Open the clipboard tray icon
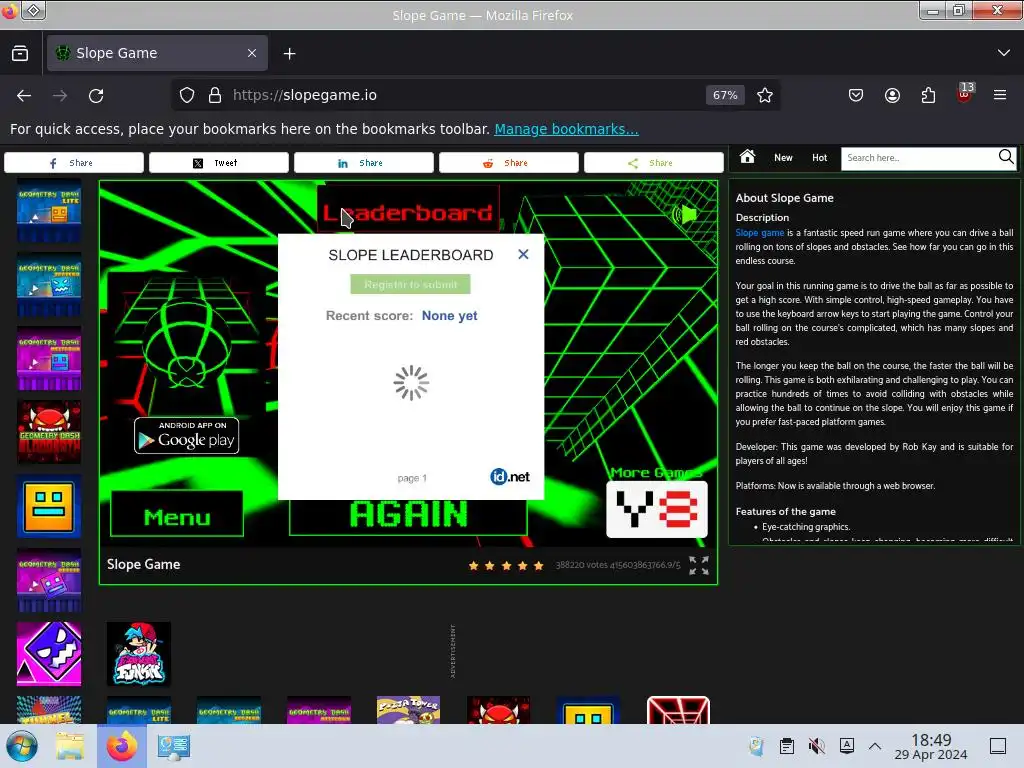This screenshot has height=768, width=1024. [787, 746]
